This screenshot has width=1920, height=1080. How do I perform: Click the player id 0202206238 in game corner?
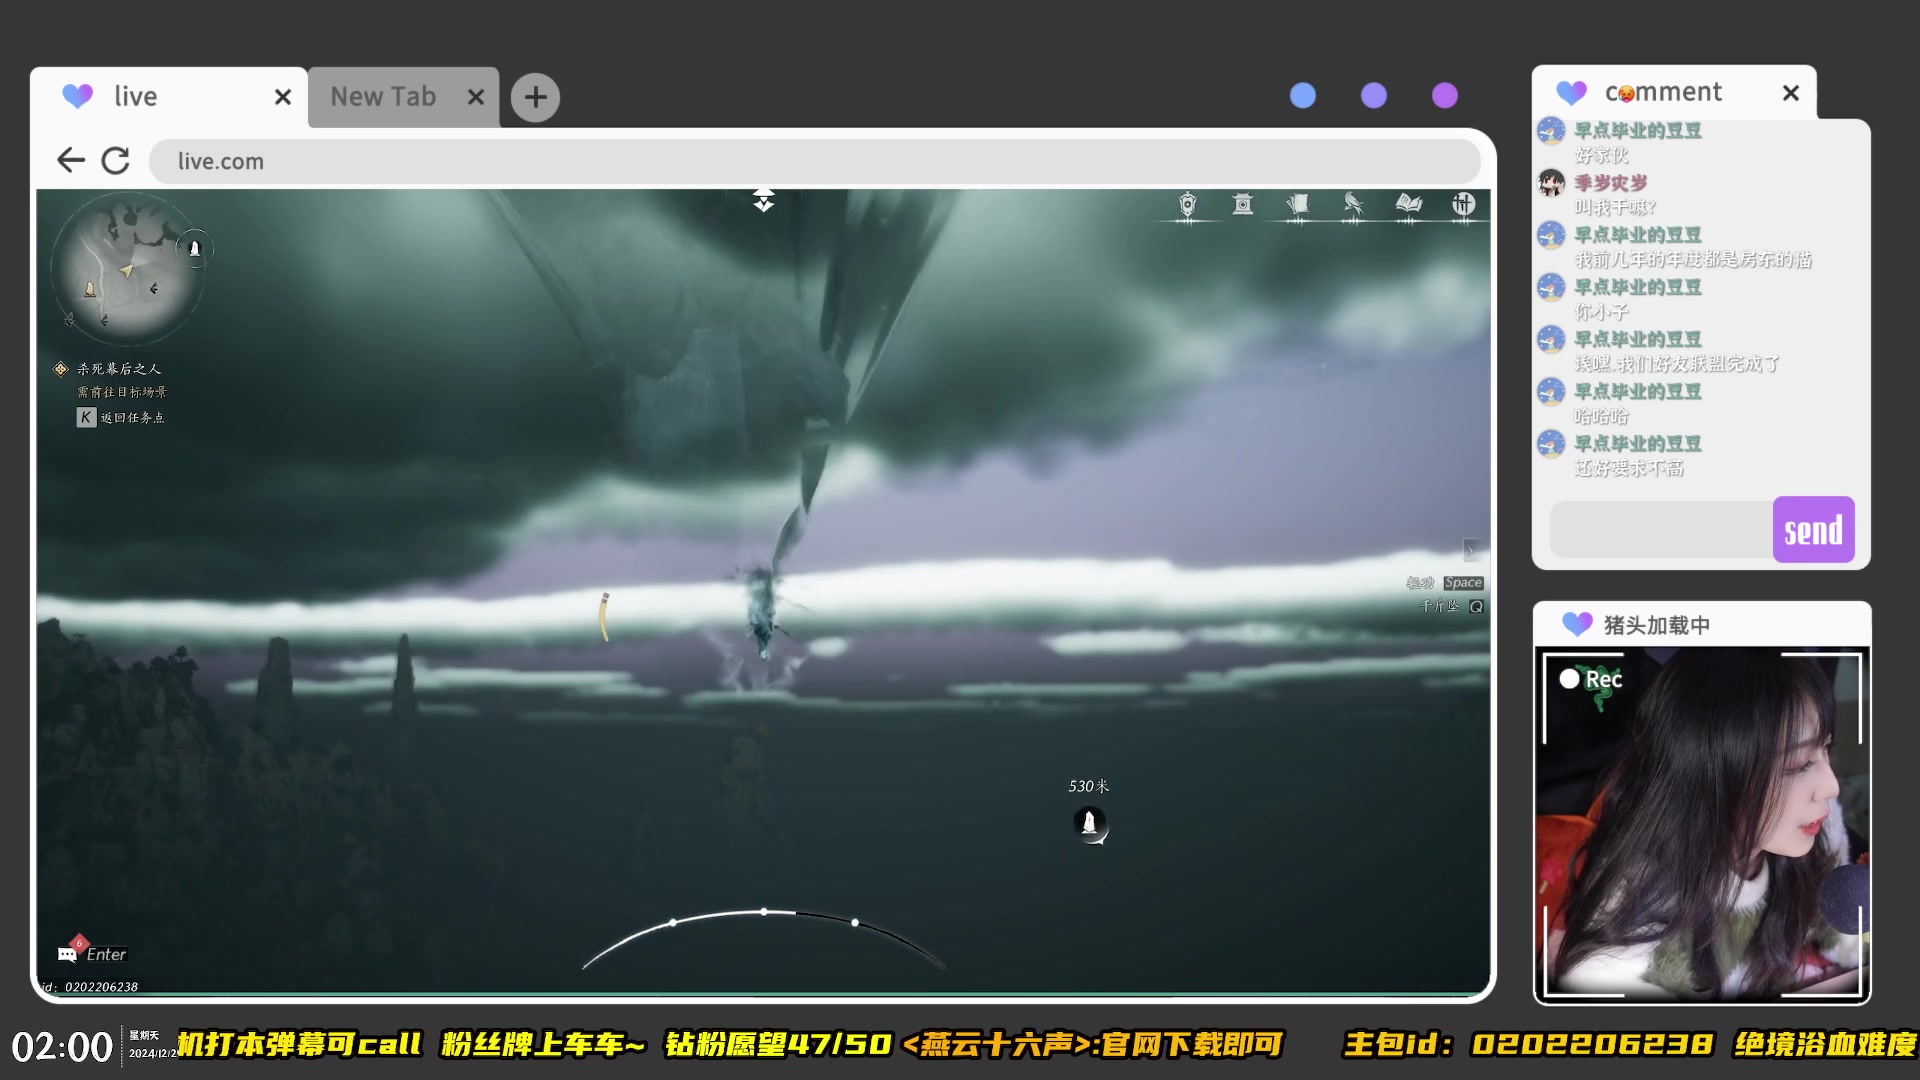(101, 987)
